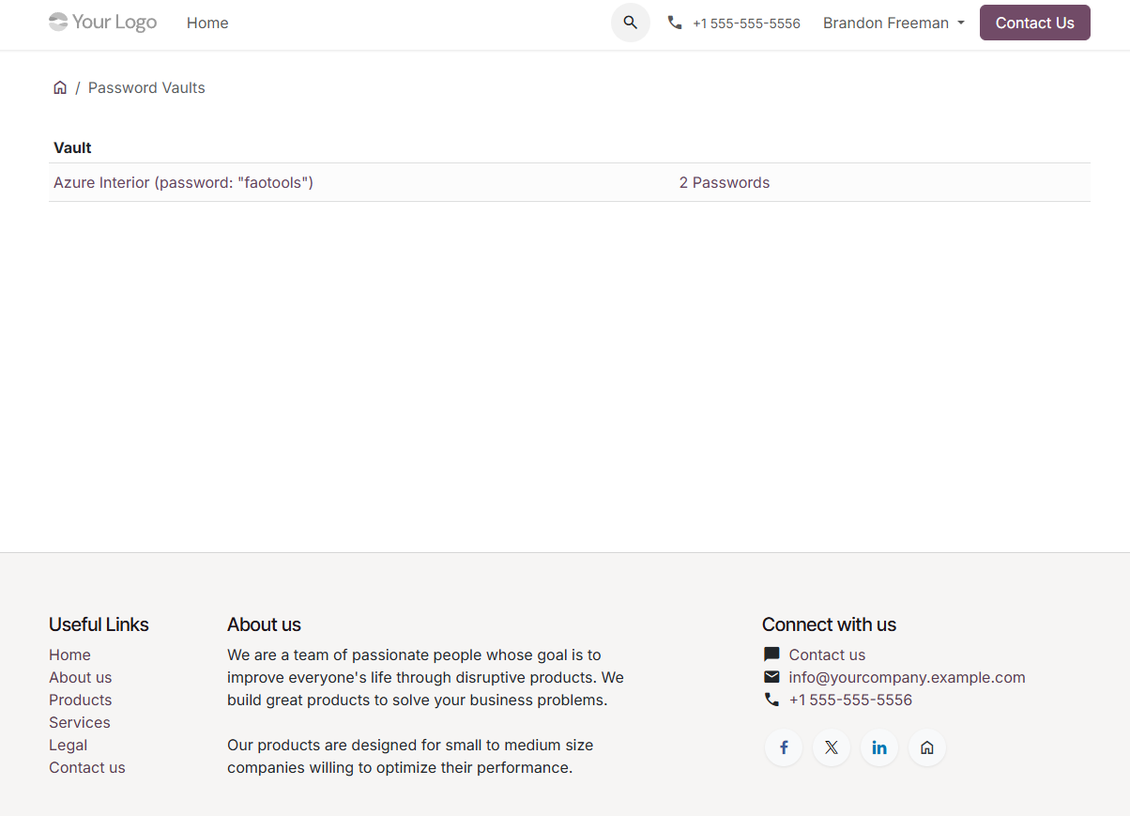Call the header number +1 555-555-5556
This screenshot has width=1130, height=816.
[x=746, y=24]
